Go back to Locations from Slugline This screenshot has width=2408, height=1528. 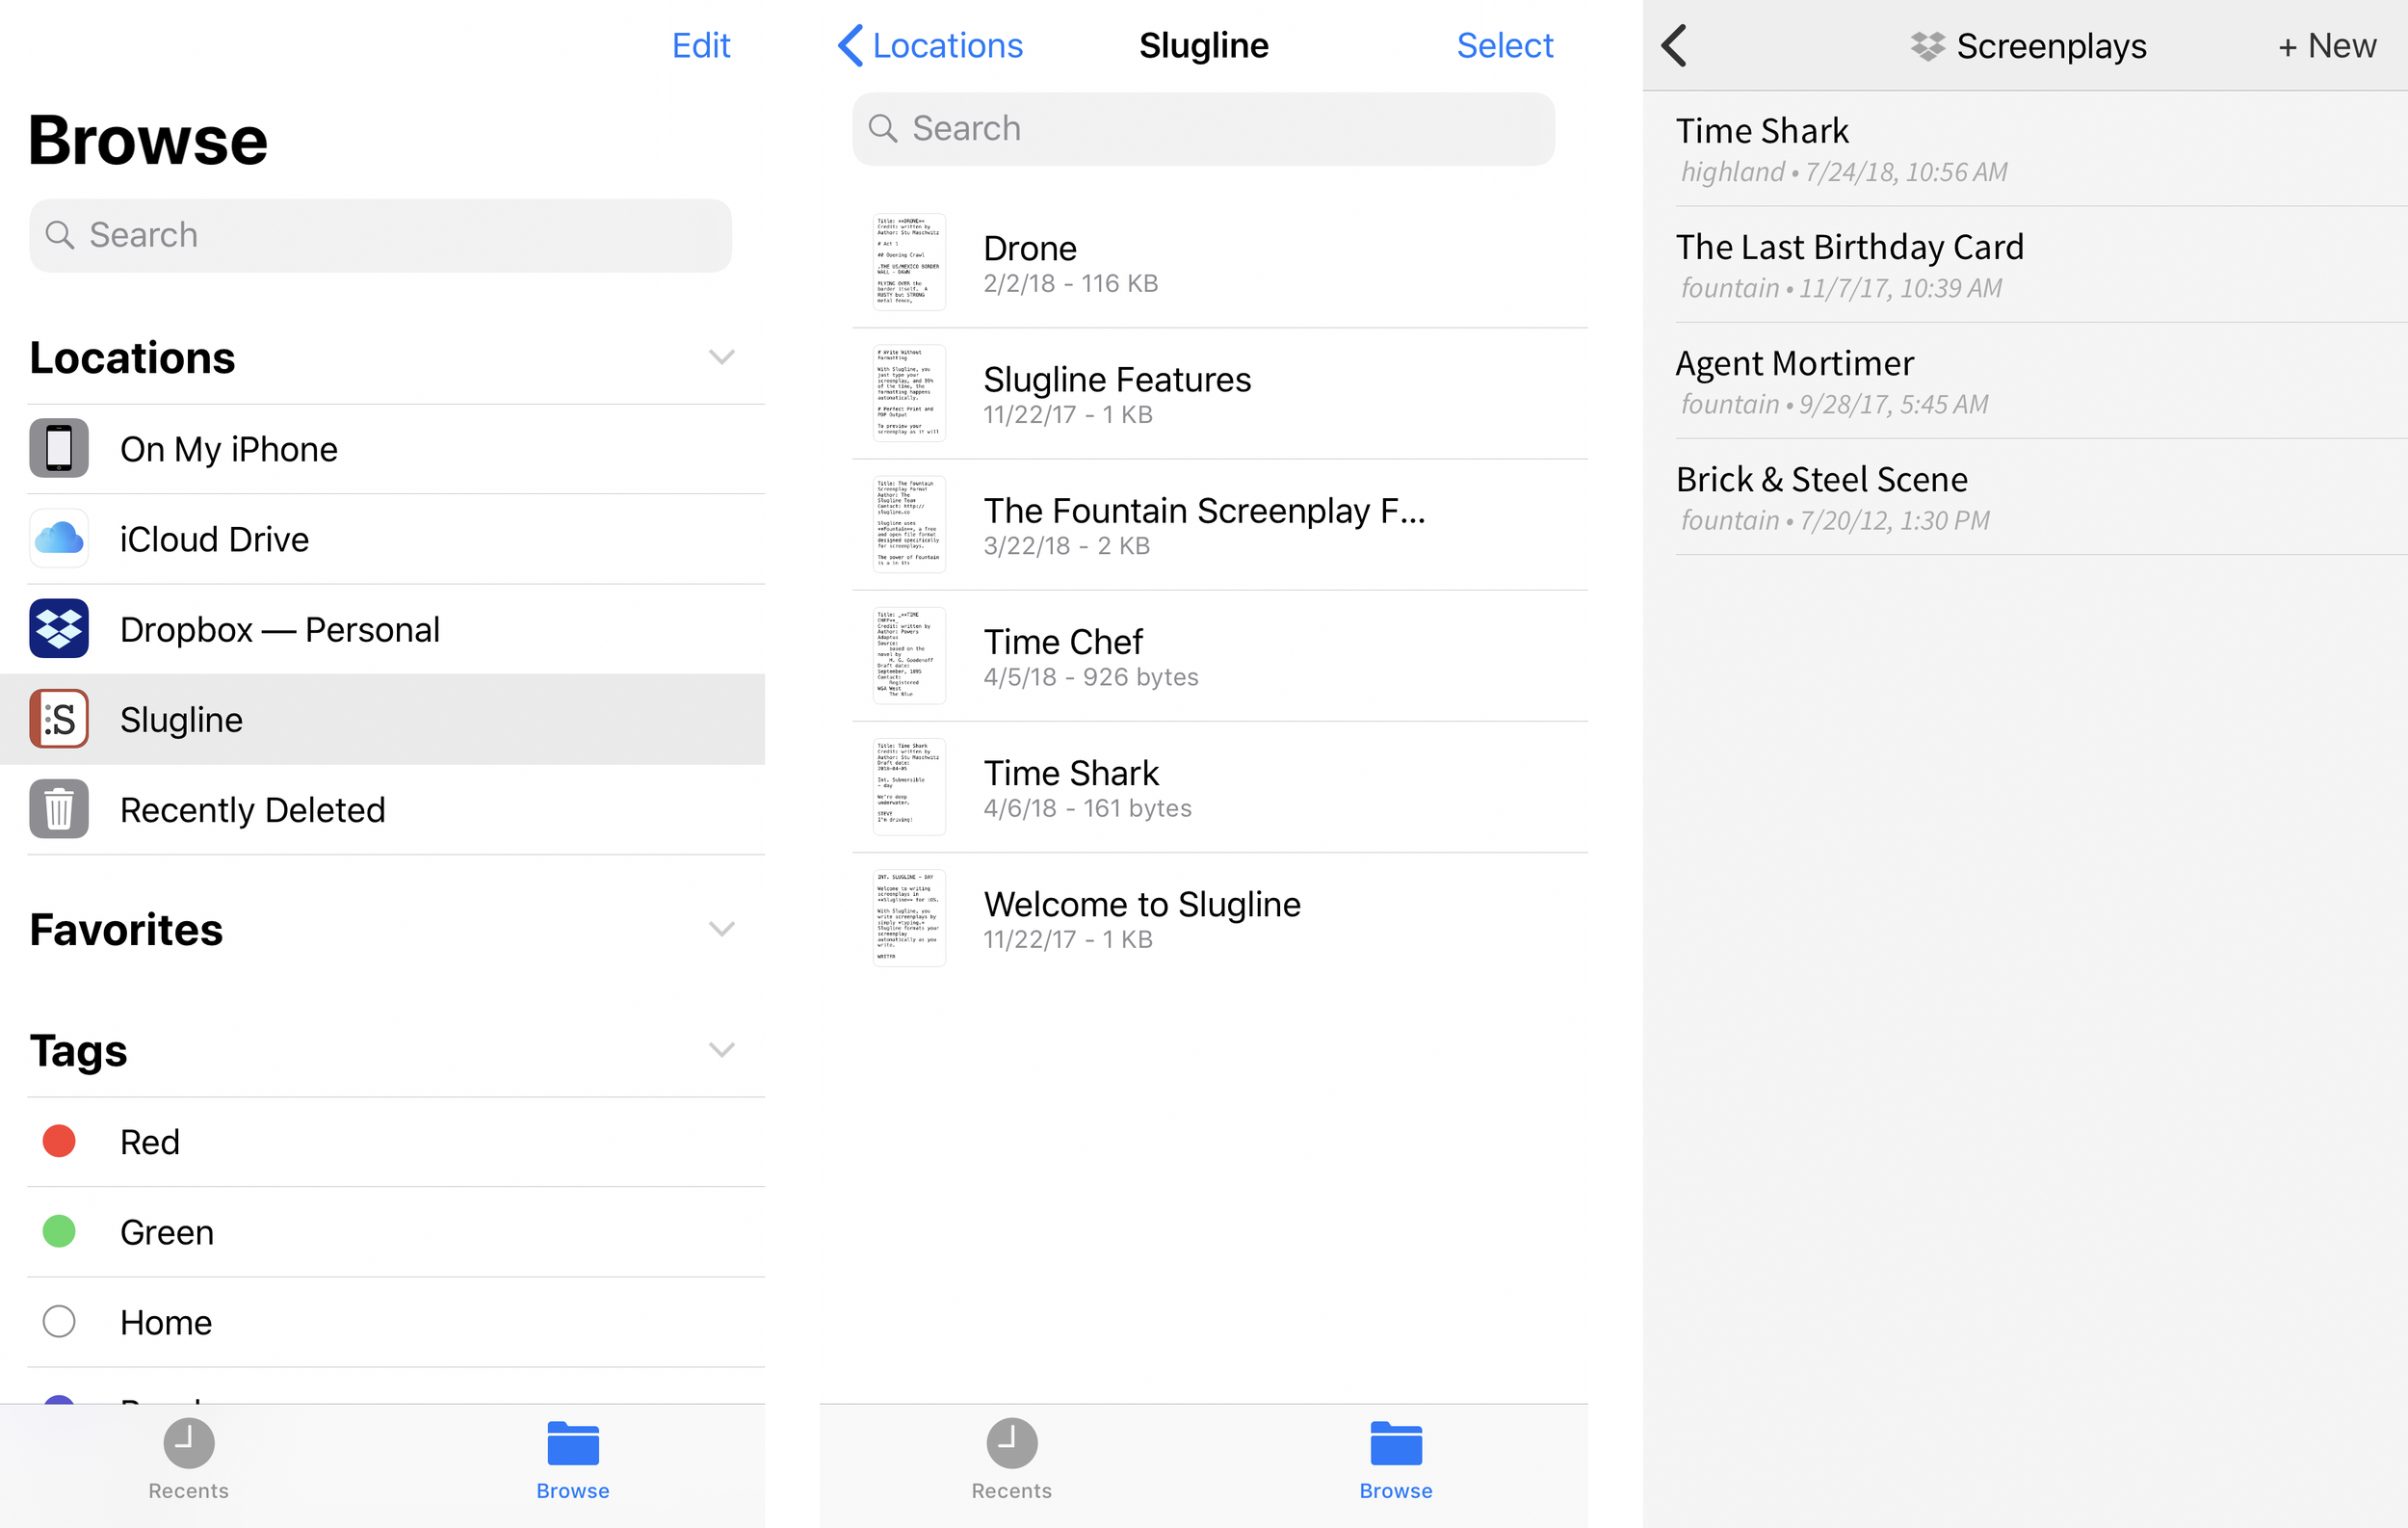click(x=930, y=46)
